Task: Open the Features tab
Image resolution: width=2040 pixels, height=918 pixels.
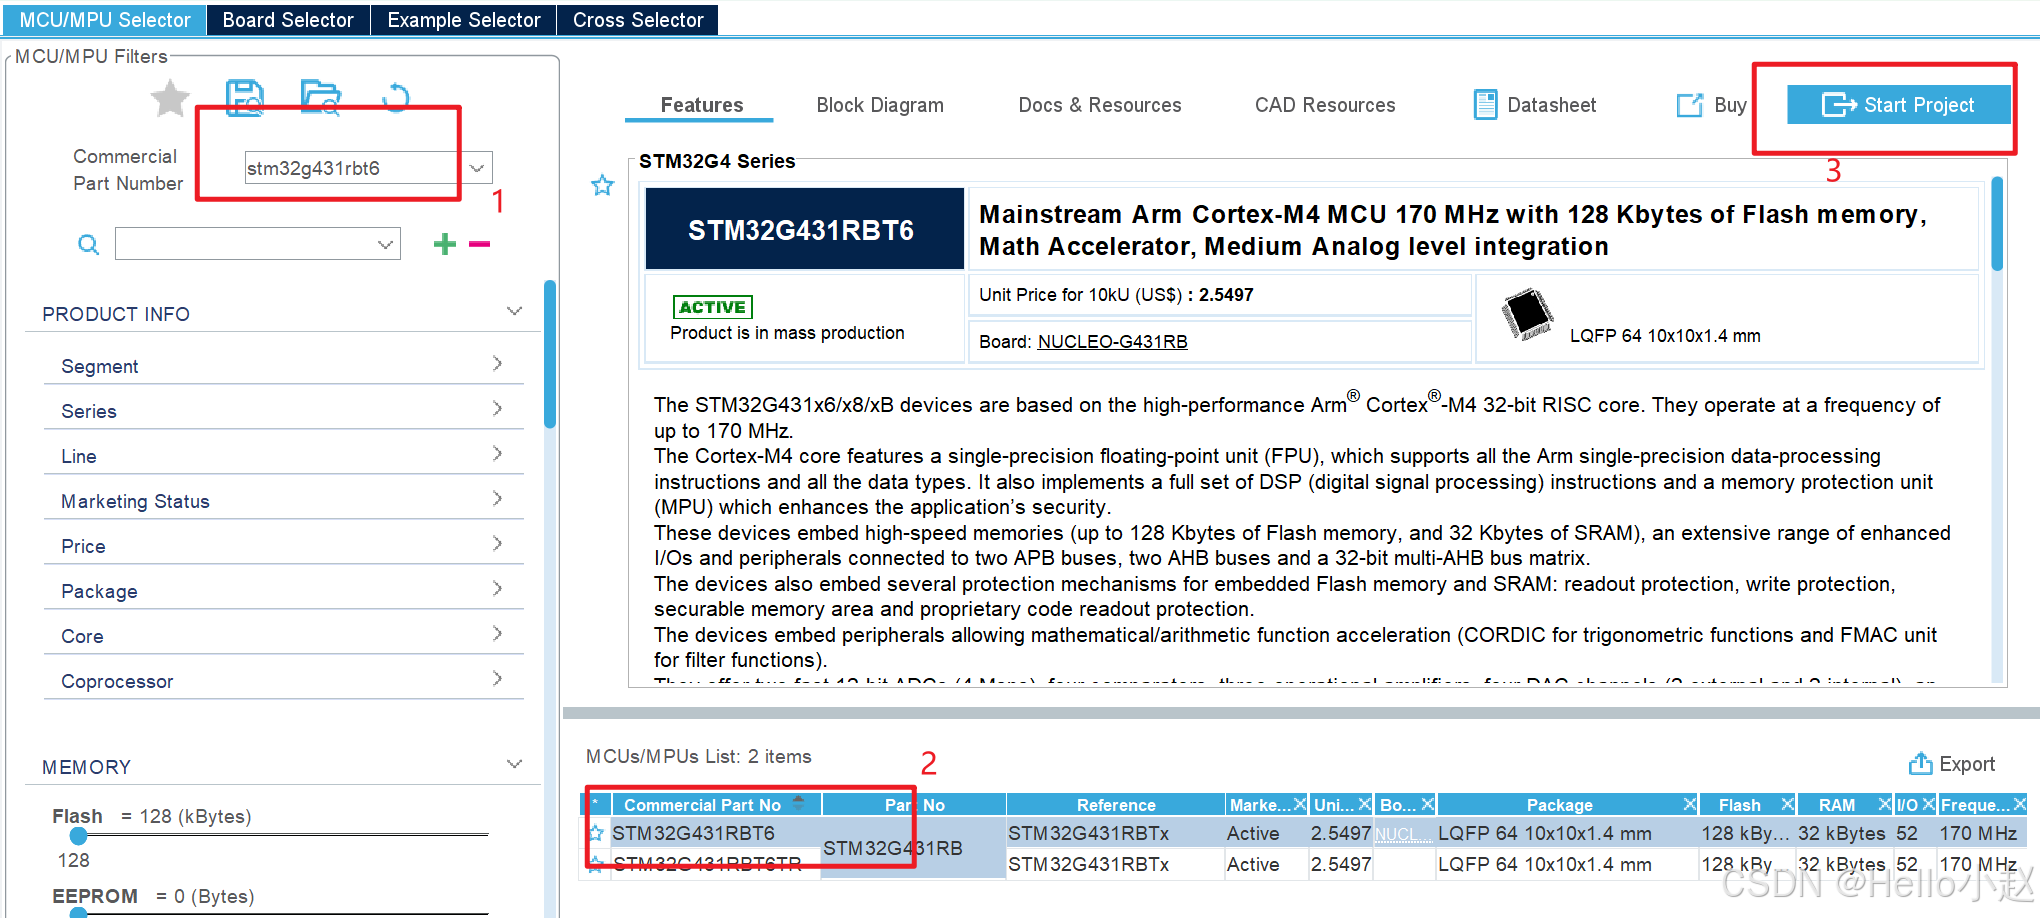Action: pyautogui.click(x=701, y=105)
